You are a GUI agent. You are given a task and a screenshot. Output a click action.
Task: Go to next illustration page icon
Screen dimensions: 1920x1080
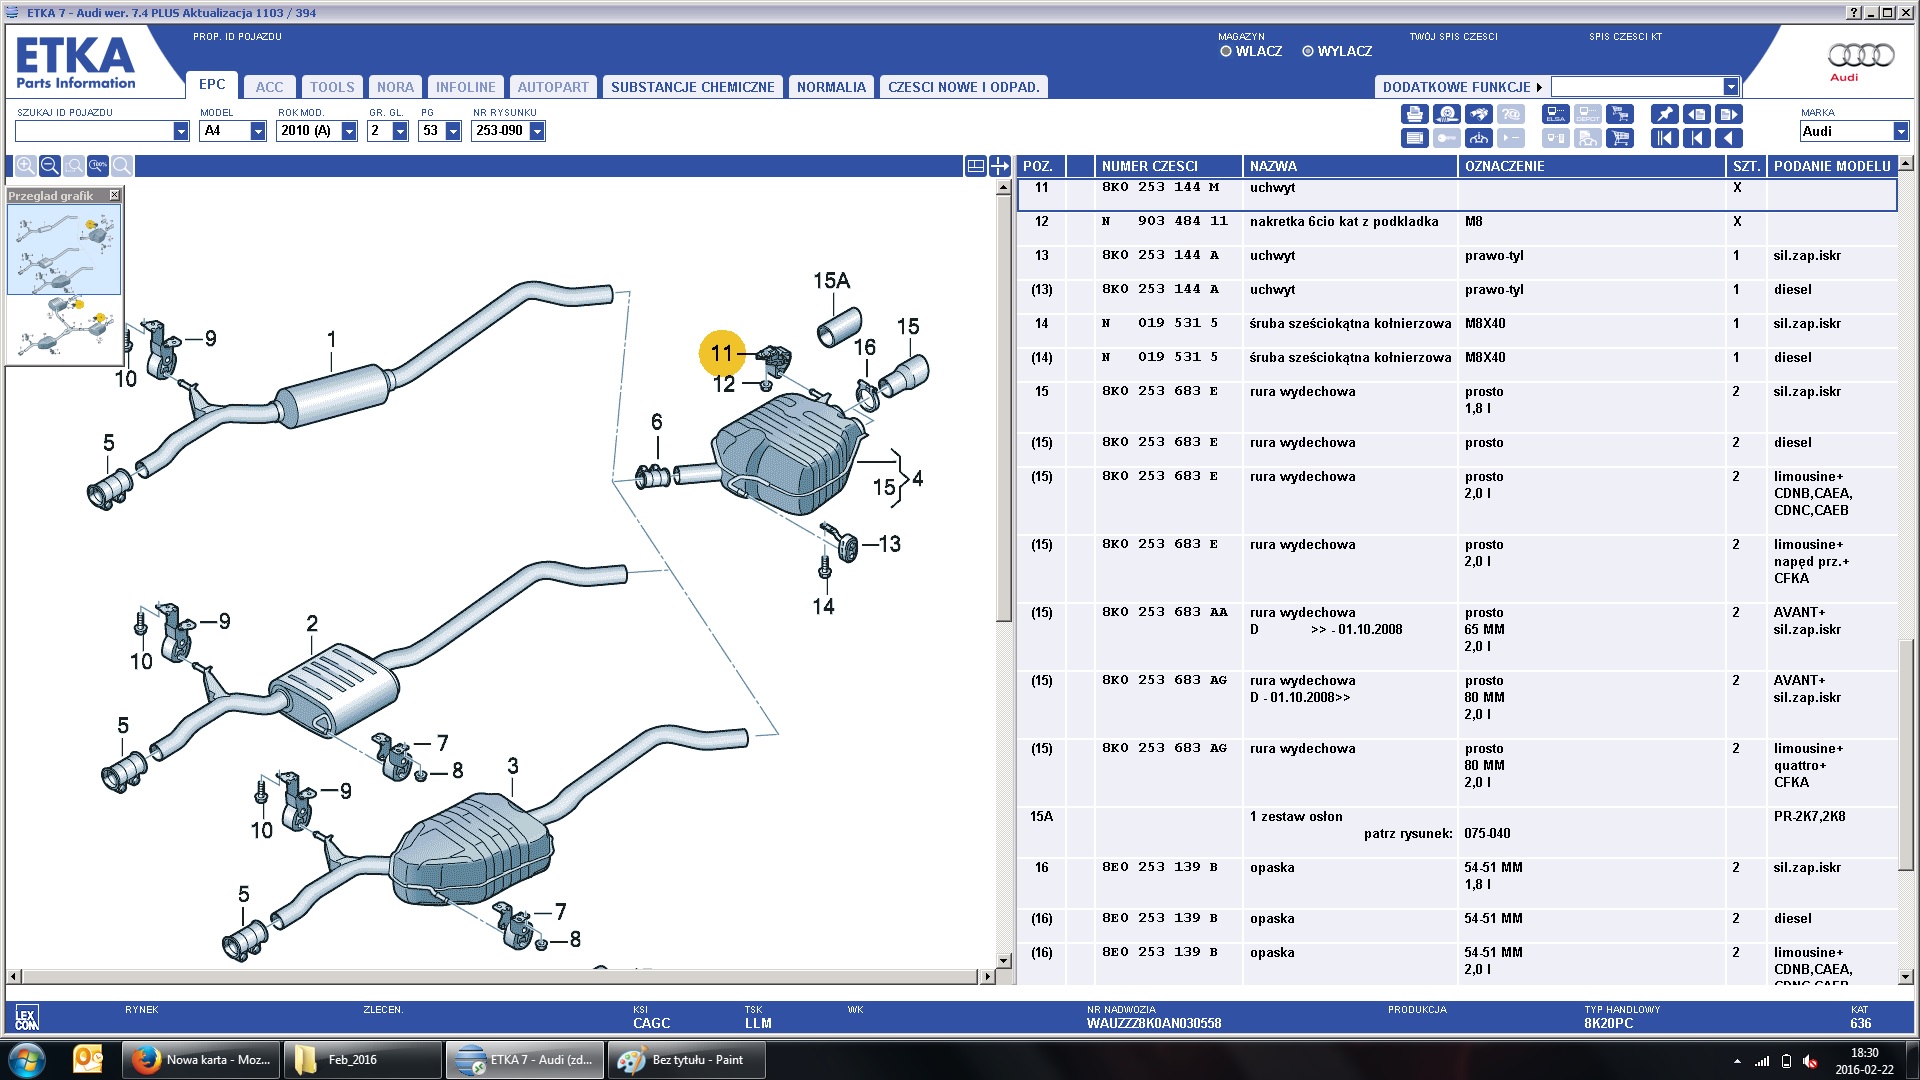1729,114
